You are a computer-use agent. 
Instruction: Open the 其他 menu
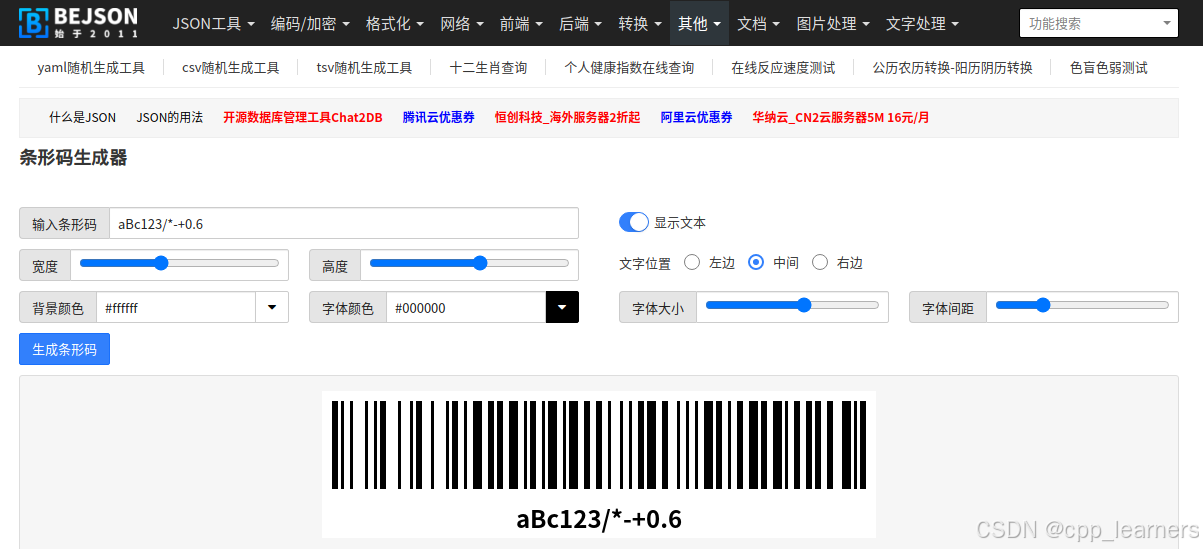coord(699,23)
